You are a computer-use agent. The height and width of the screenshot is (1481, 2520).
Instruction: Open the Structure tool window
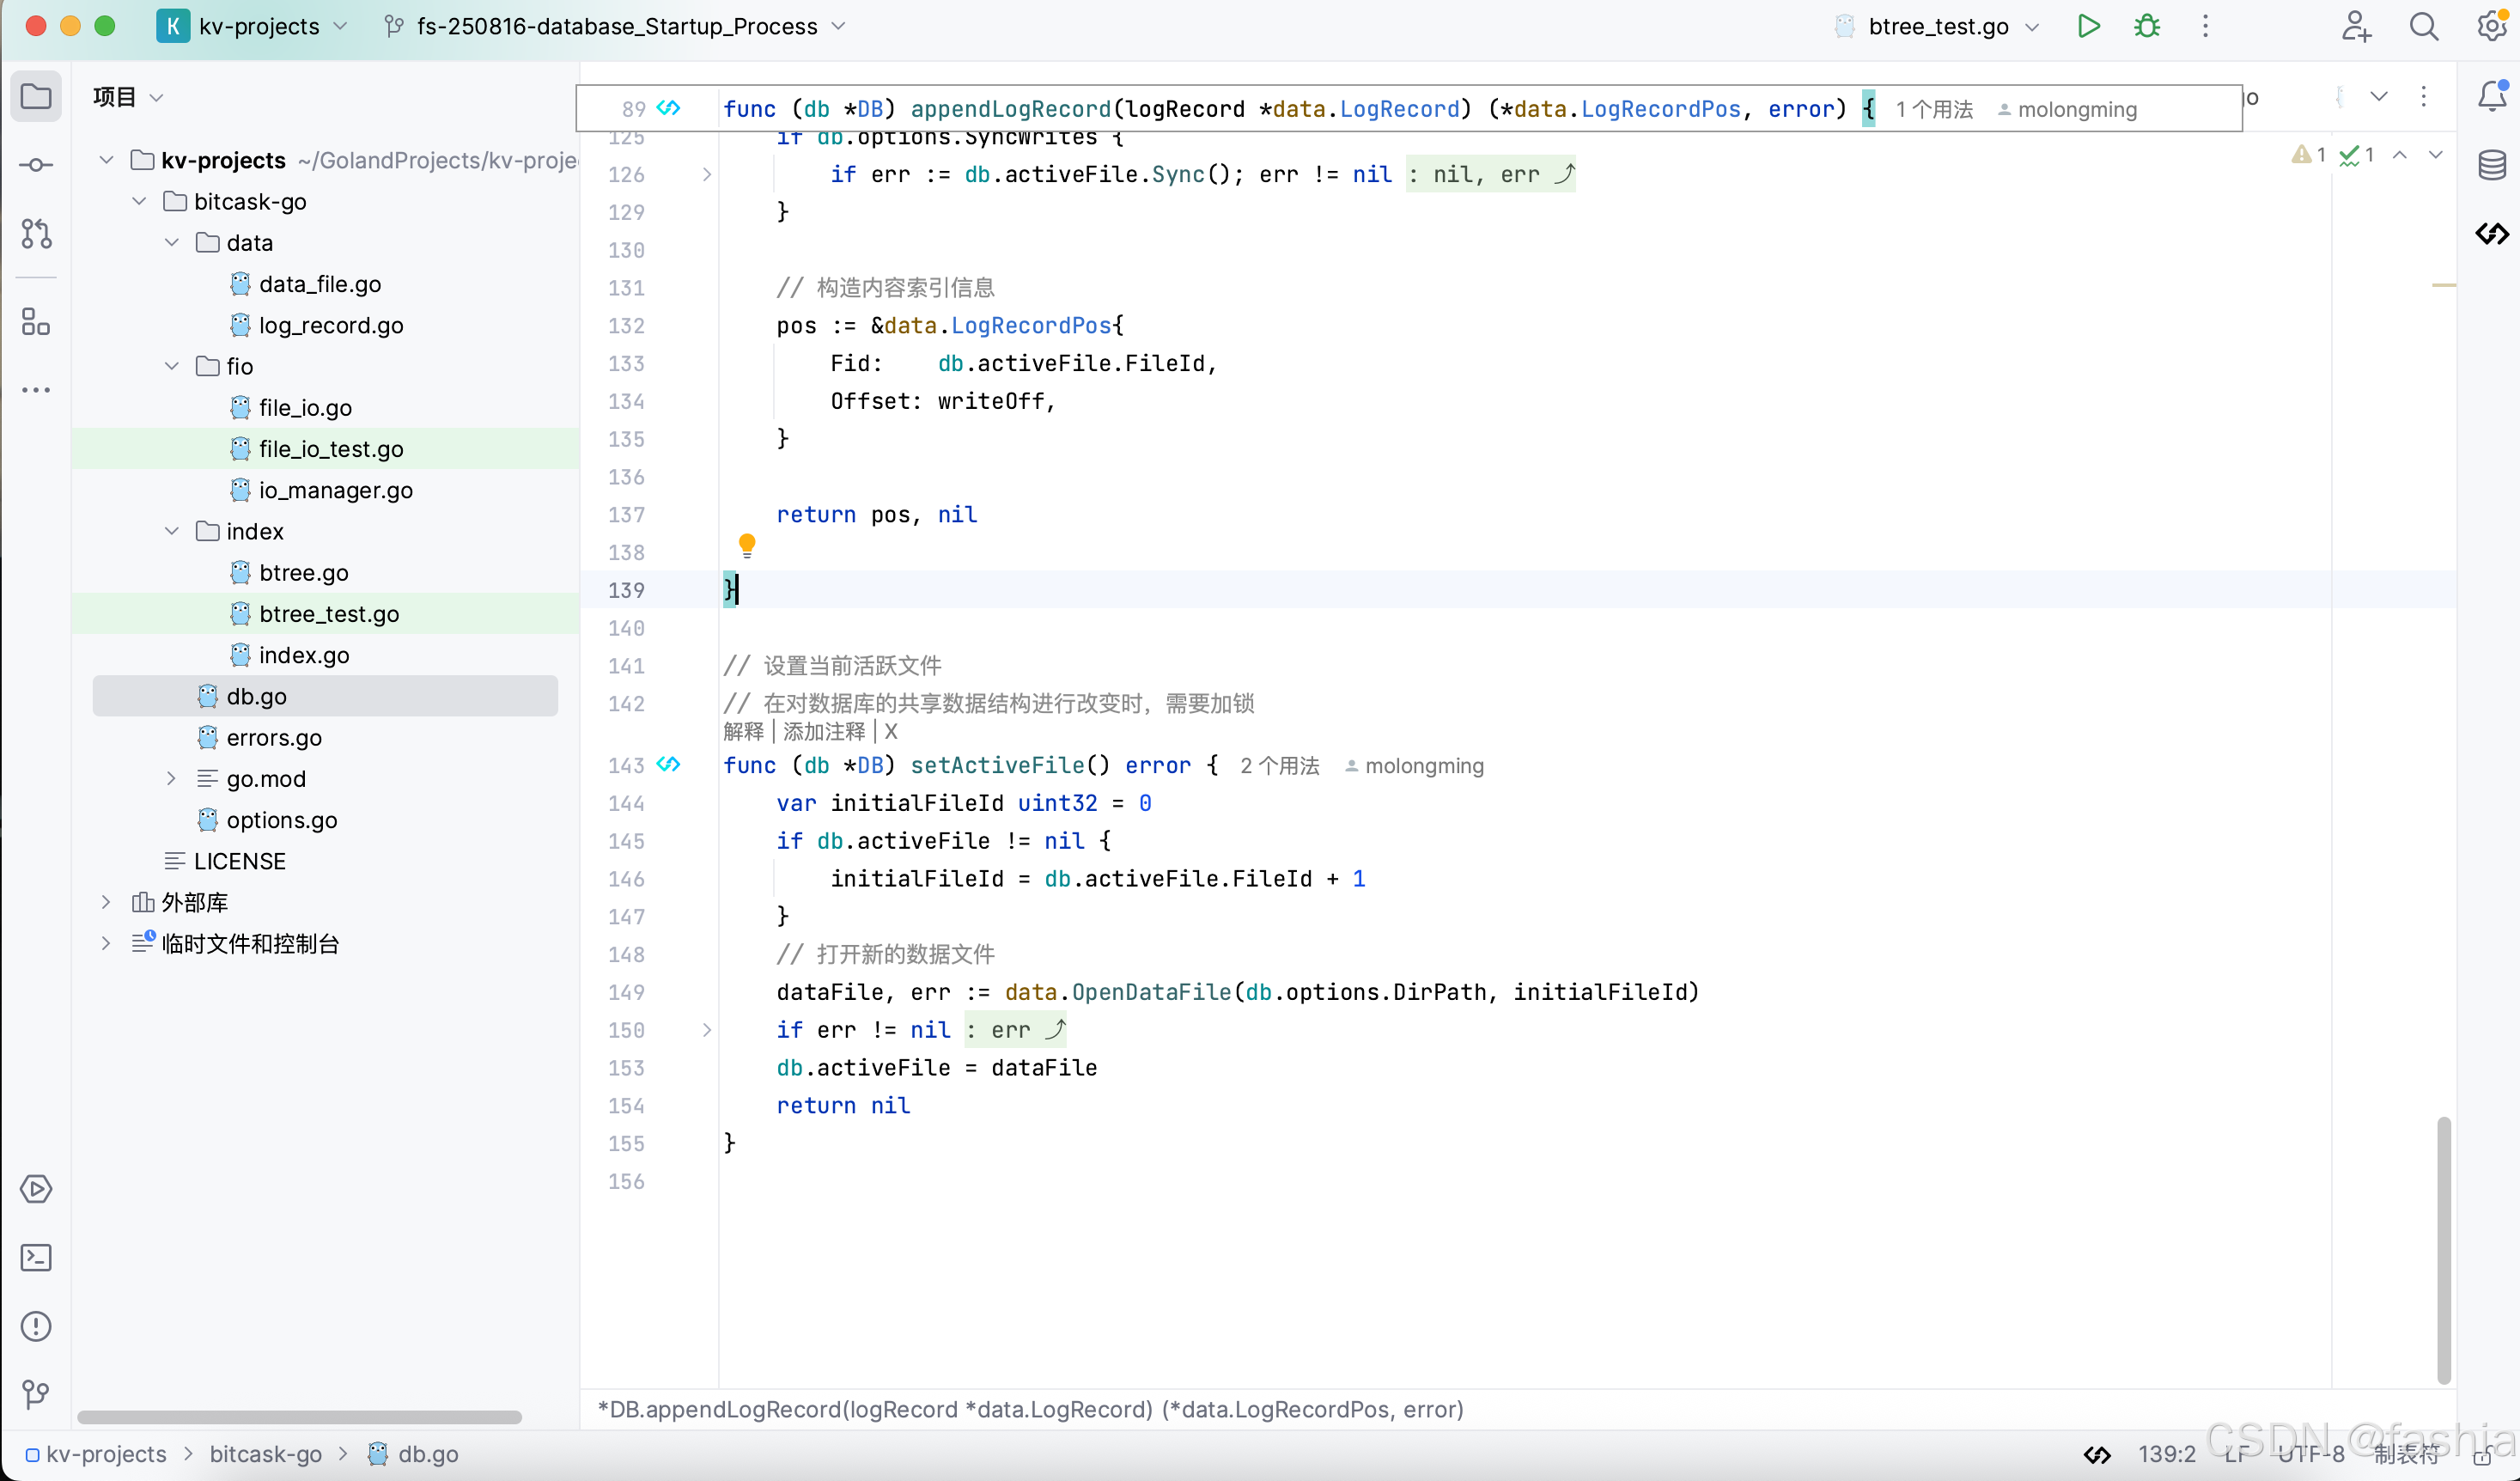pos(36,322)
